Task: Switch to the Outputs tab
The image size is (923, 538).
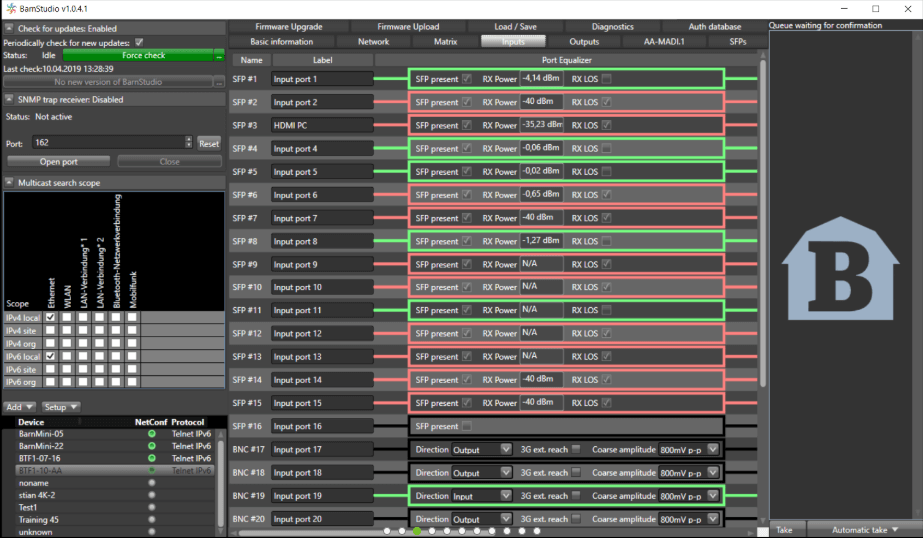Action: click(x=584, y=42)
